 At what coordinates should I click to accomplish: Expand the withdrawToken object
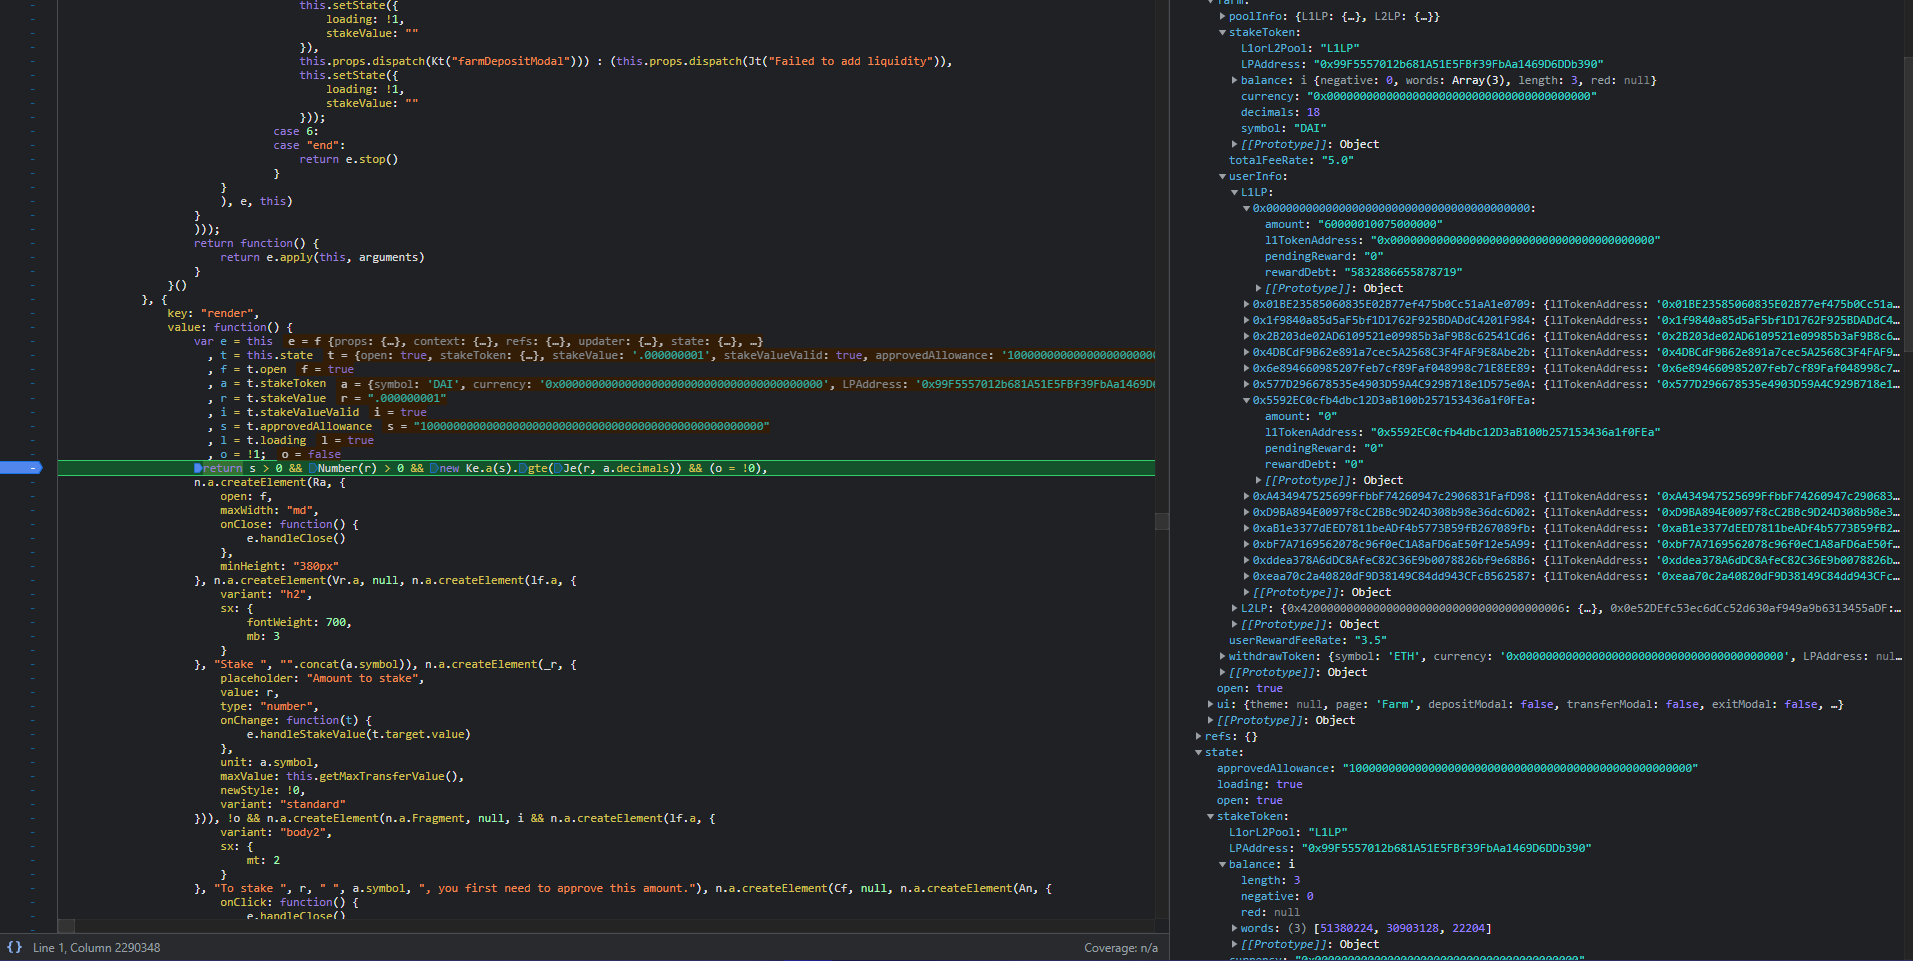[1222, 656]
